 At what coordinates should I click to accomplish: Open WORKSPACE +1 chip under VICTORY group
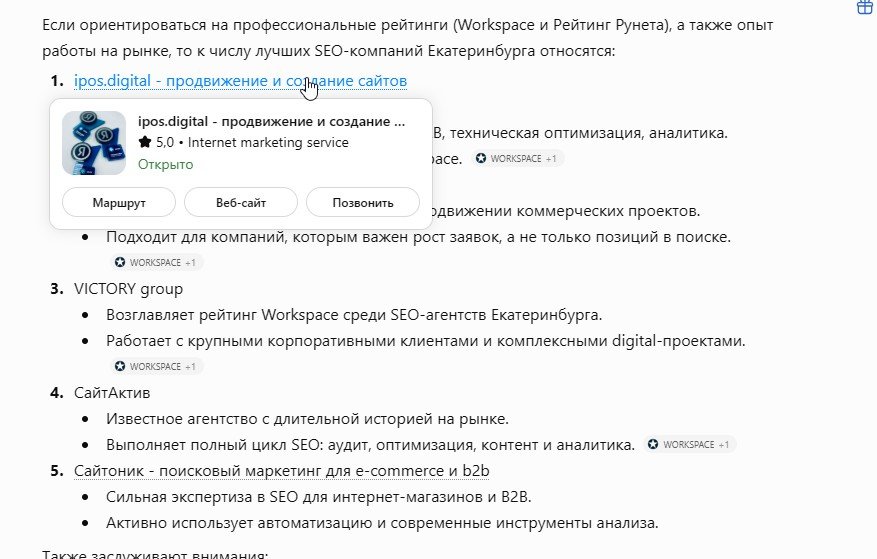[156, 367]
